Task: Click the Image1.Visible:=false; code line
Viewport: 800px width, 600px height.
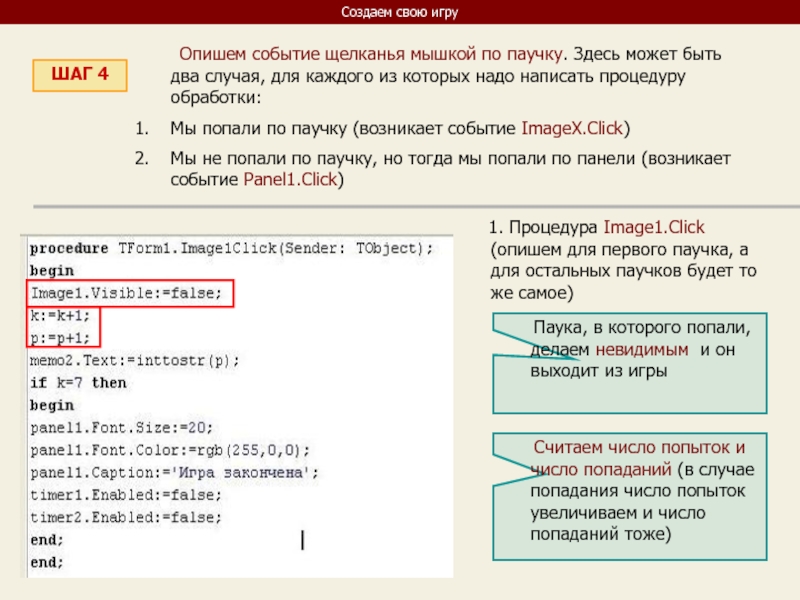Action: pos(132,293)
